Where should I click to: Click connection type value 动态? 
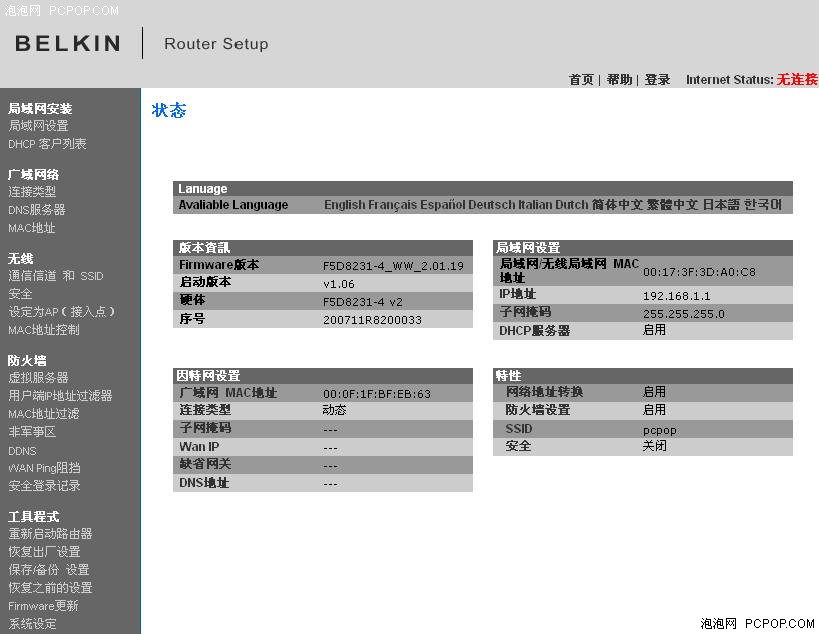point(334,410)
